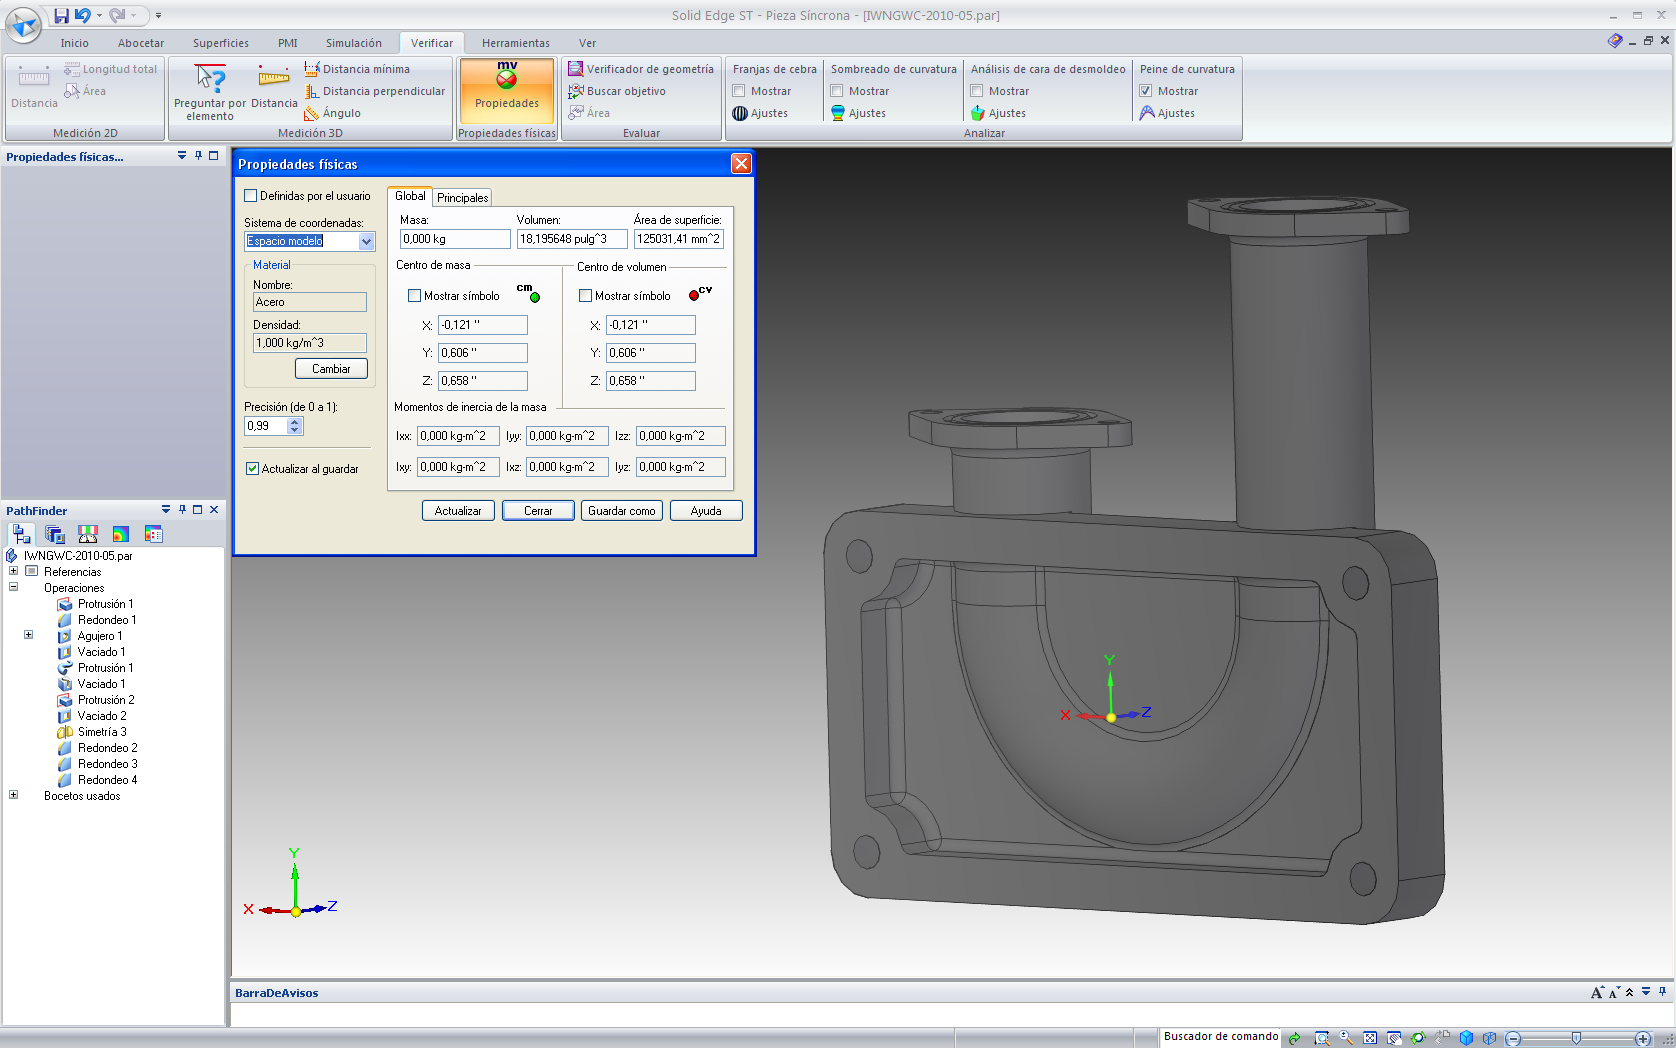Open the Sistema de coordenadas dropdown
This screenshot has height=1048, width=1676.
(x=366, y=241)
